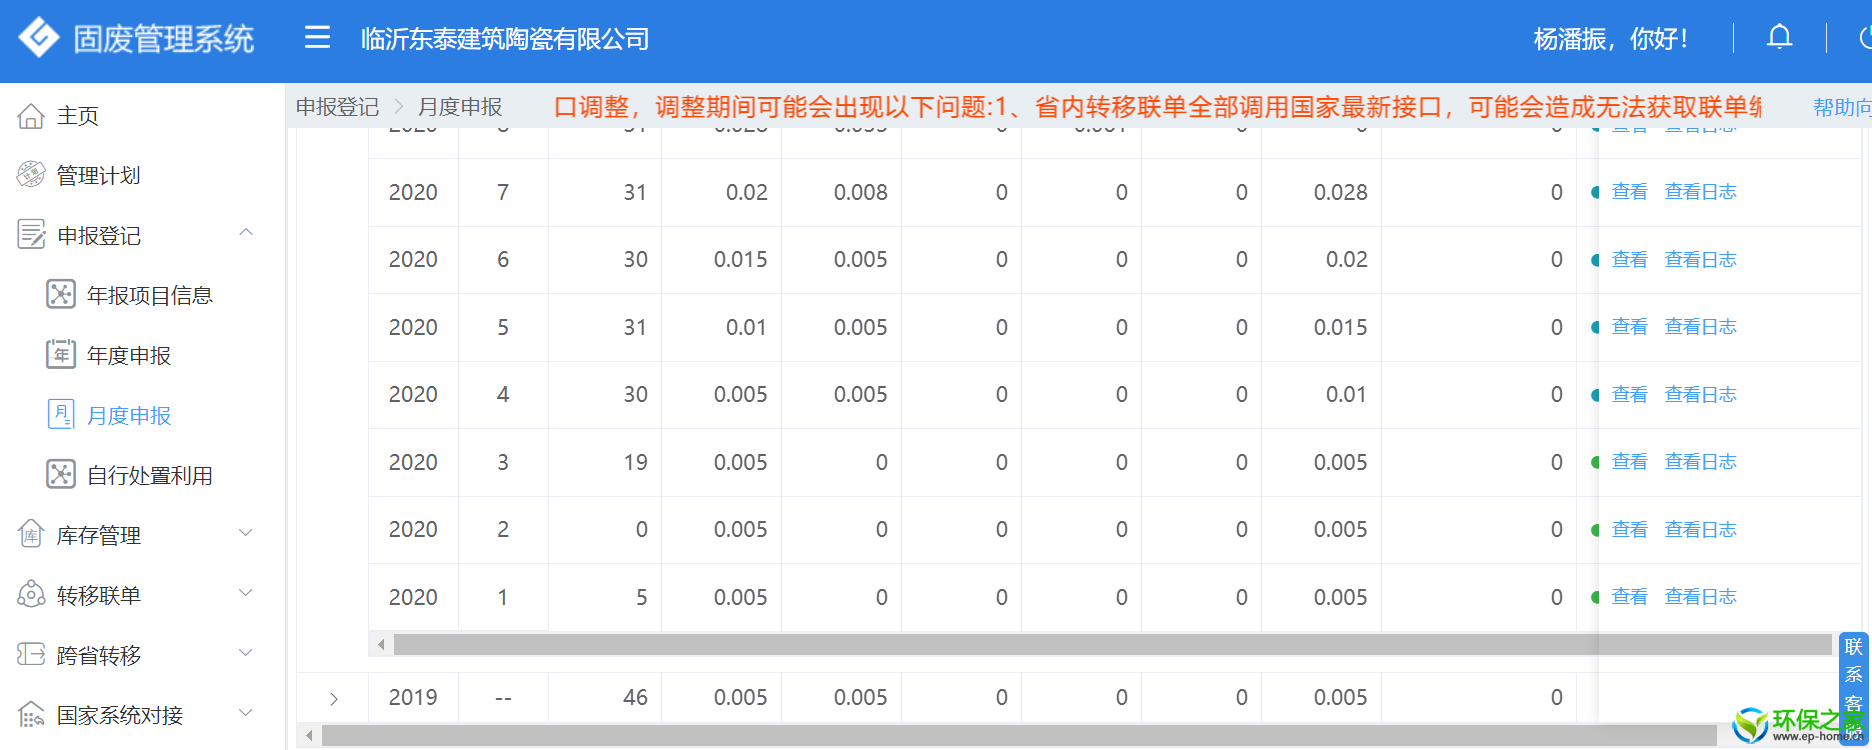Click the scrolling red notice banner
This screenshot has width=1872, height=750.
click(1157, 107)
